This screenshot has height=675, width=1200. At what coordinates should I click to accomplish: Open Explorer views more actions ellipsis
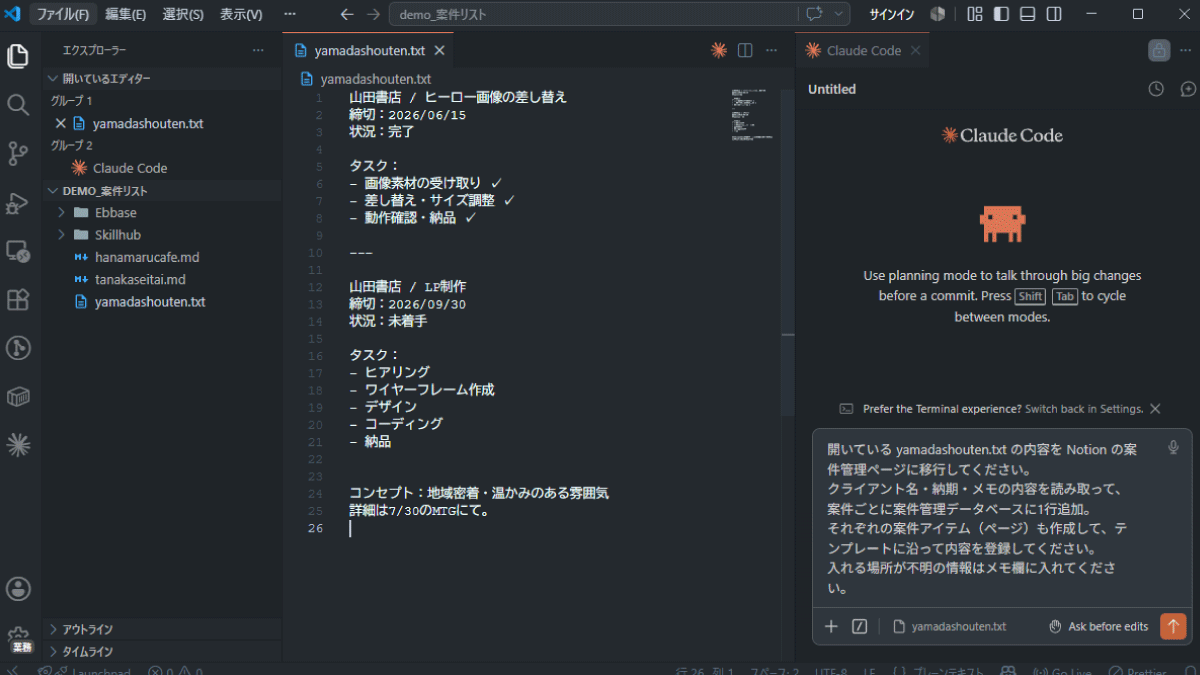(258, 50)
